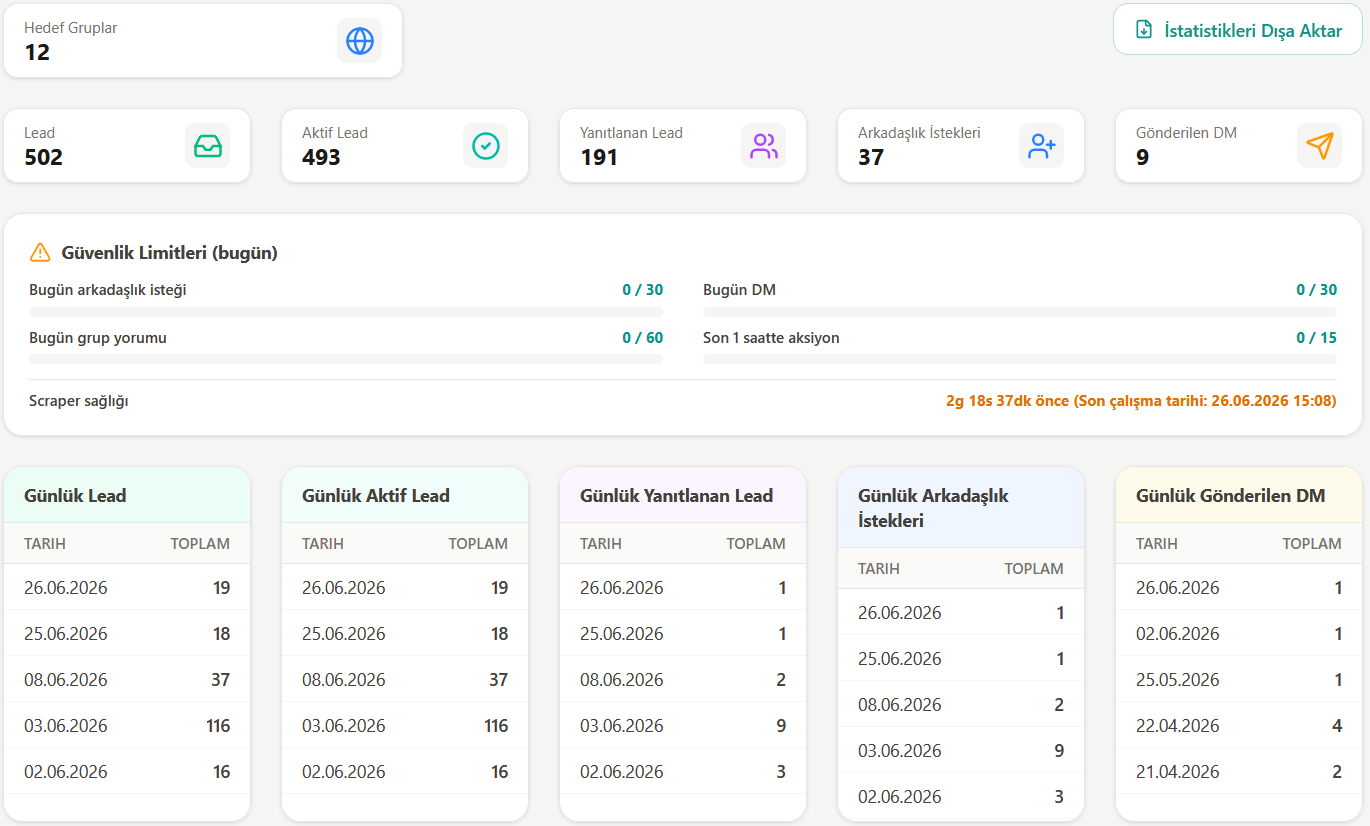Click the 22.04.2026 row in Günlük Gönderilen DM
The height and width of the screenshot is (826, 1370).
[x=1239, y=726]
